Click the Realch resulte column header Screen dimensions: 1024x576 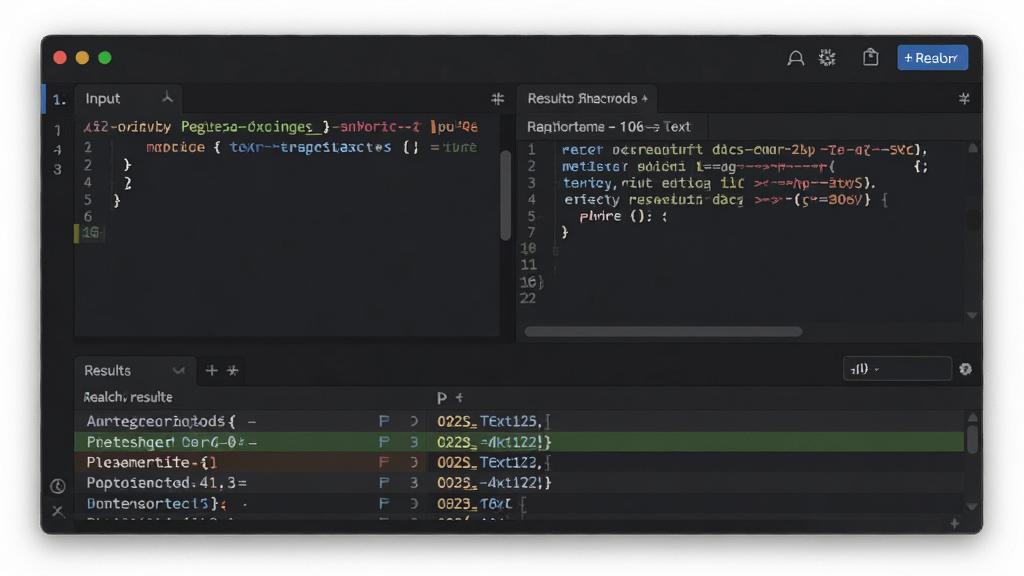point(128,397)
